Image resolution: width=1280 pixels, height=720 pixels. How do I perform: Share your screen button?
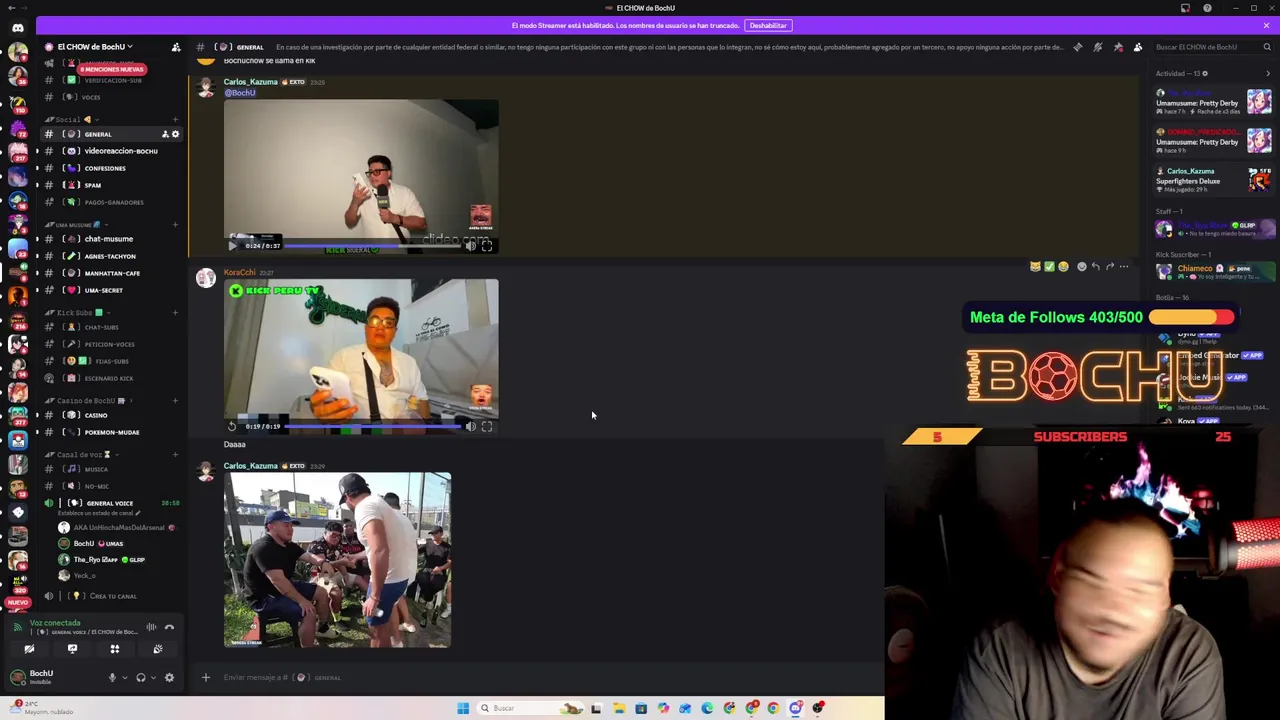click(72, 649)
